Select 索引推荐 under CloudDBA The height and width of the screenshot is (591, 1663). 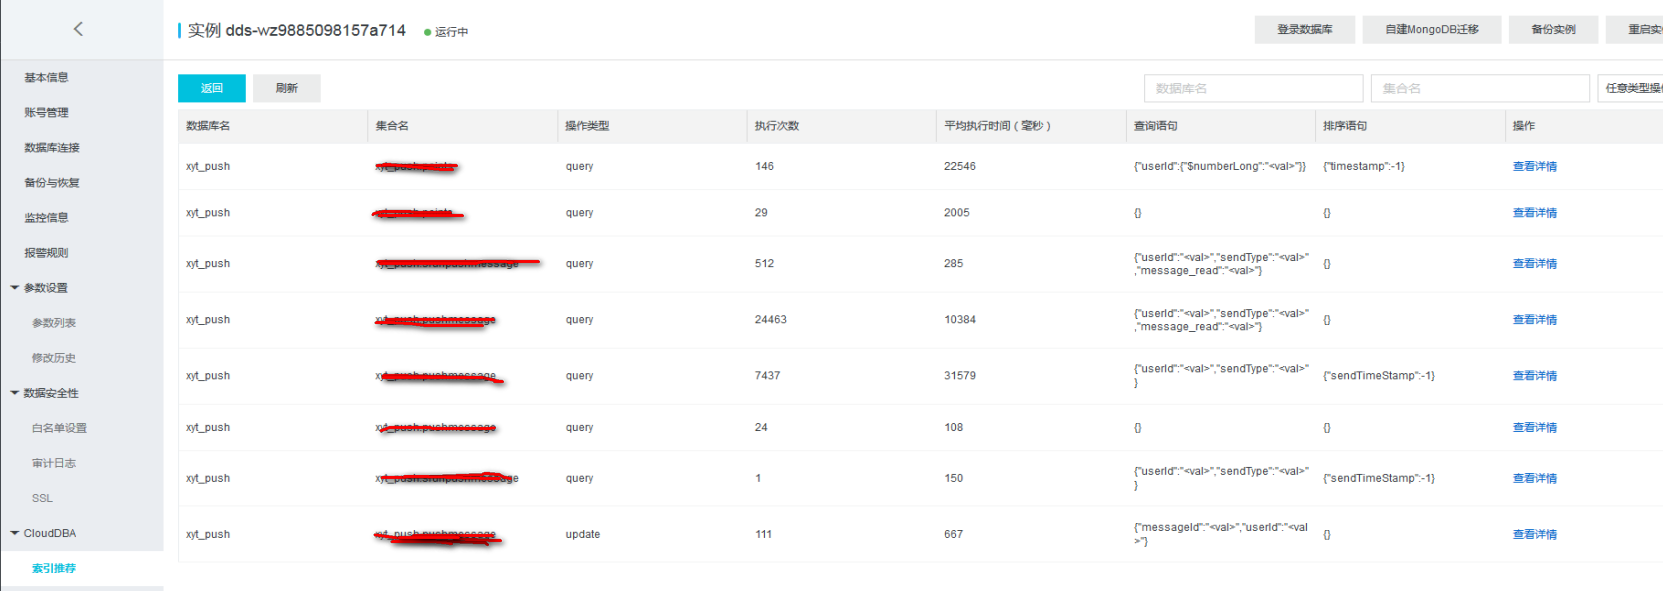[x=54, y=568]
